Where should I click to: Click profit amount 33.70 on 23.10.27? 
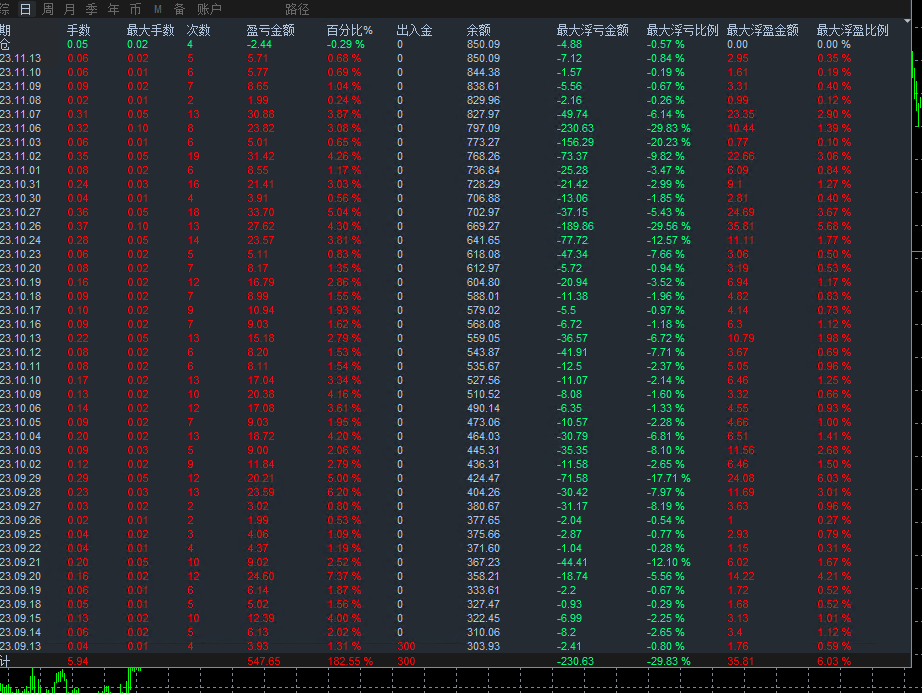[x=262, y=212]
